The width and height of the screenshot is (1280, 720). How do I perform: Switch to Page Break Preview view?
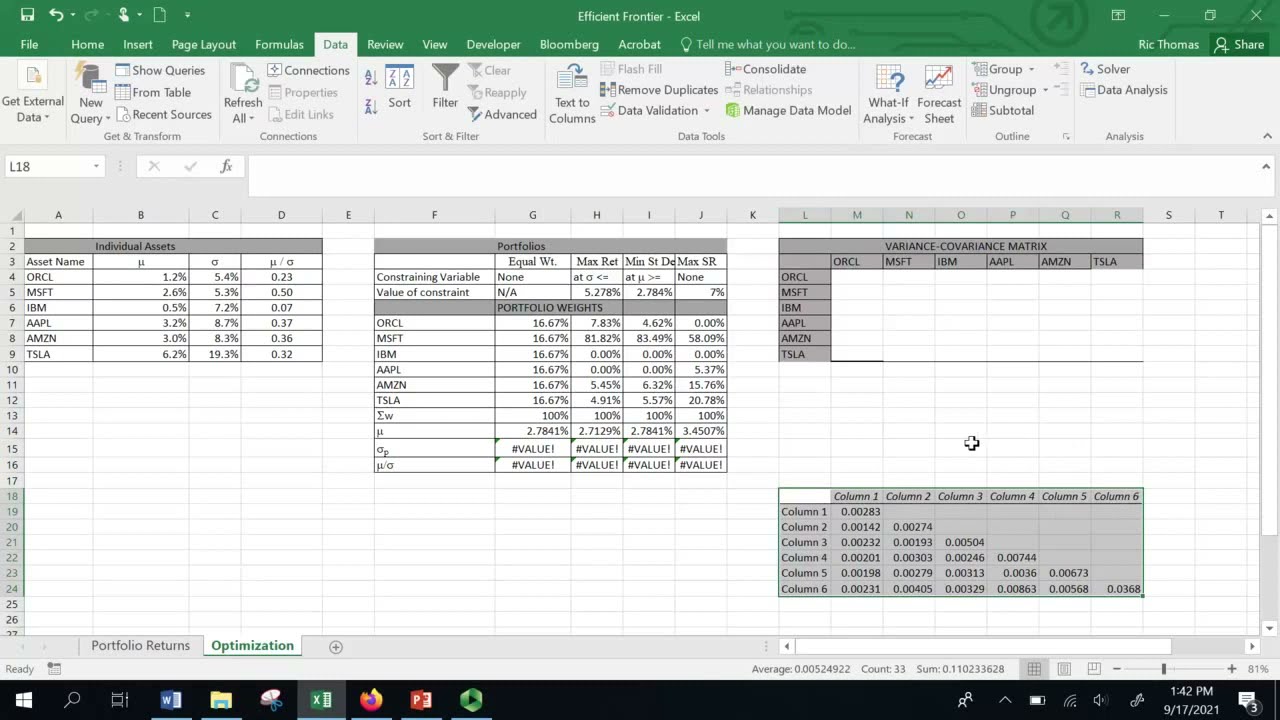click(1094, 668)
